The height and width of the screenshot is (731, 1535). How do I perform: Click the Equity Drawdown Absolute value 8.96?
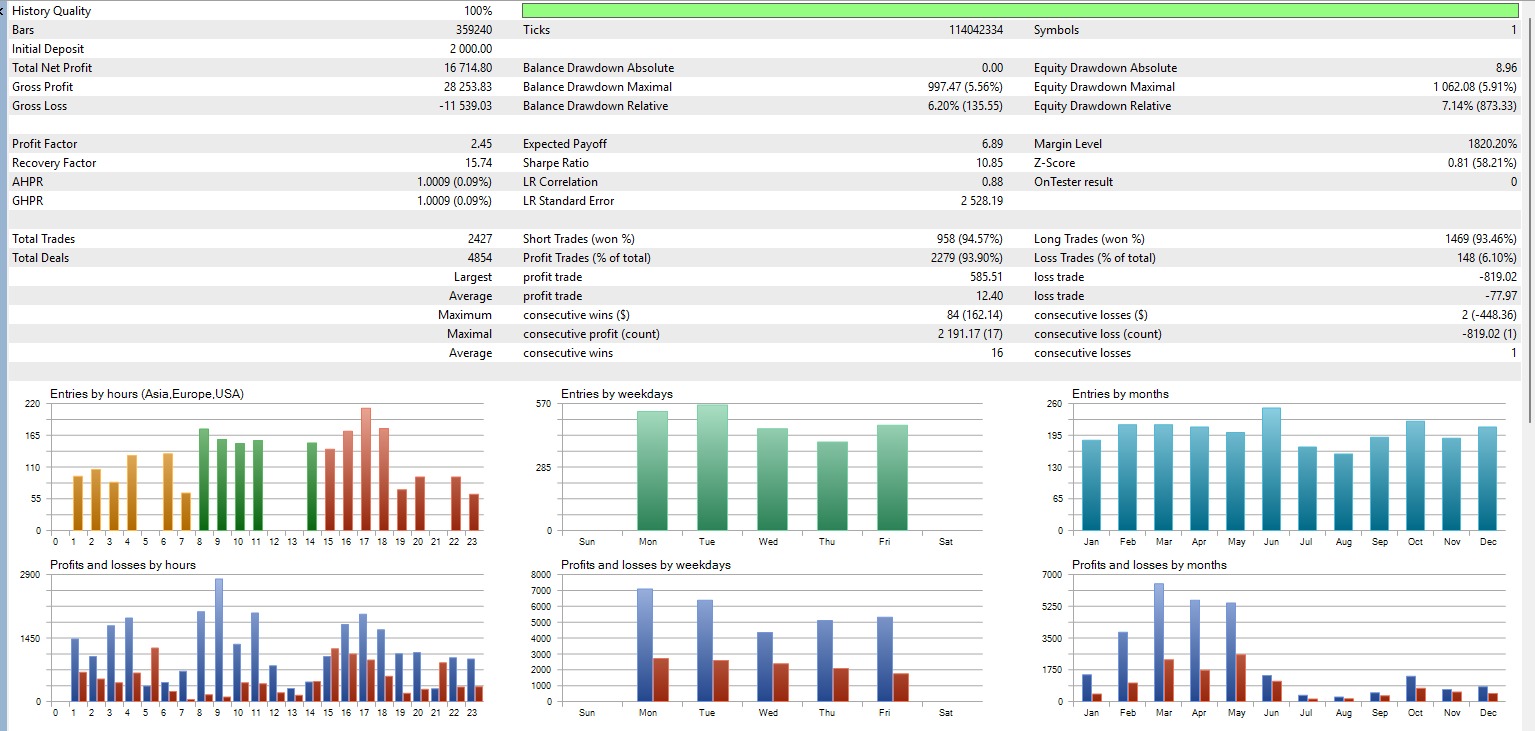[x=1506, y=68]
